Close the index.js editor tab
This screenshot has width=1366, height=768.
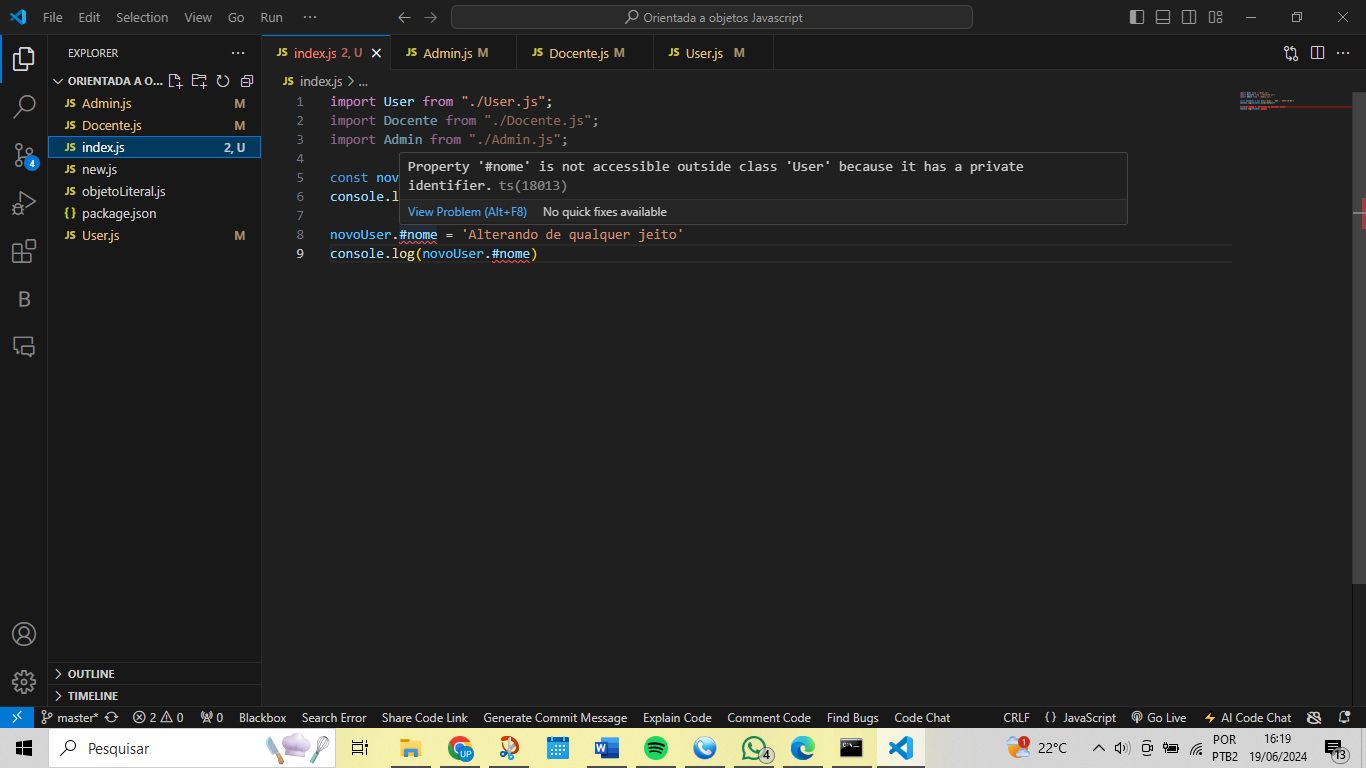pos(376,53)
